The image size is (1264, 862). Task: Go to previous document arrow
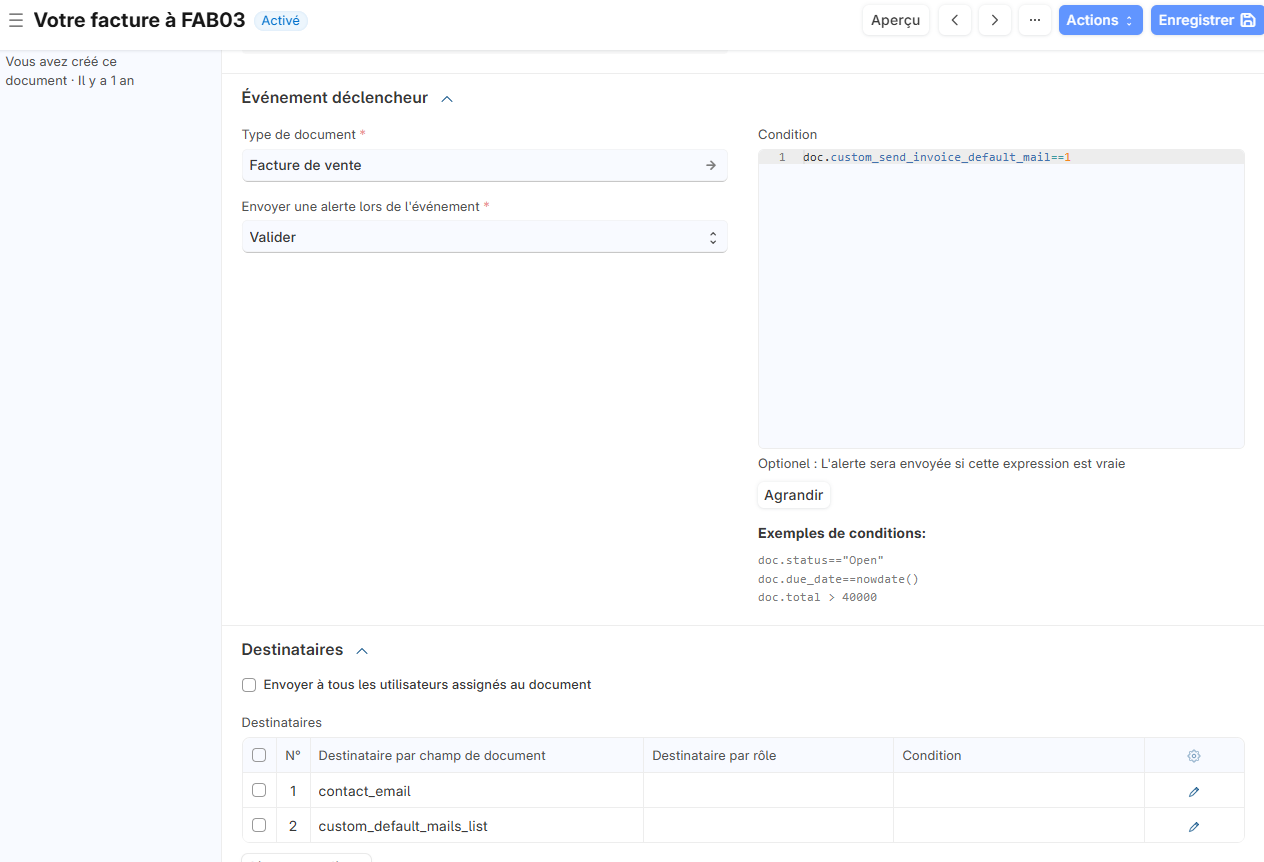coord(954,20)
